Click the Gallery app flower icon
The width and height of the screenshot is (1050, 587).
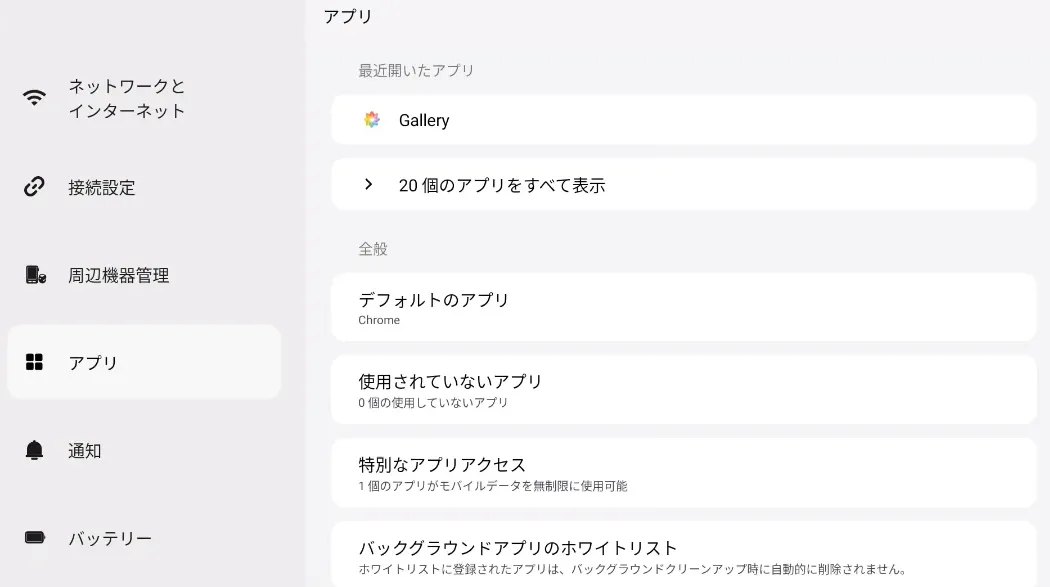click(x=372, y=120)
